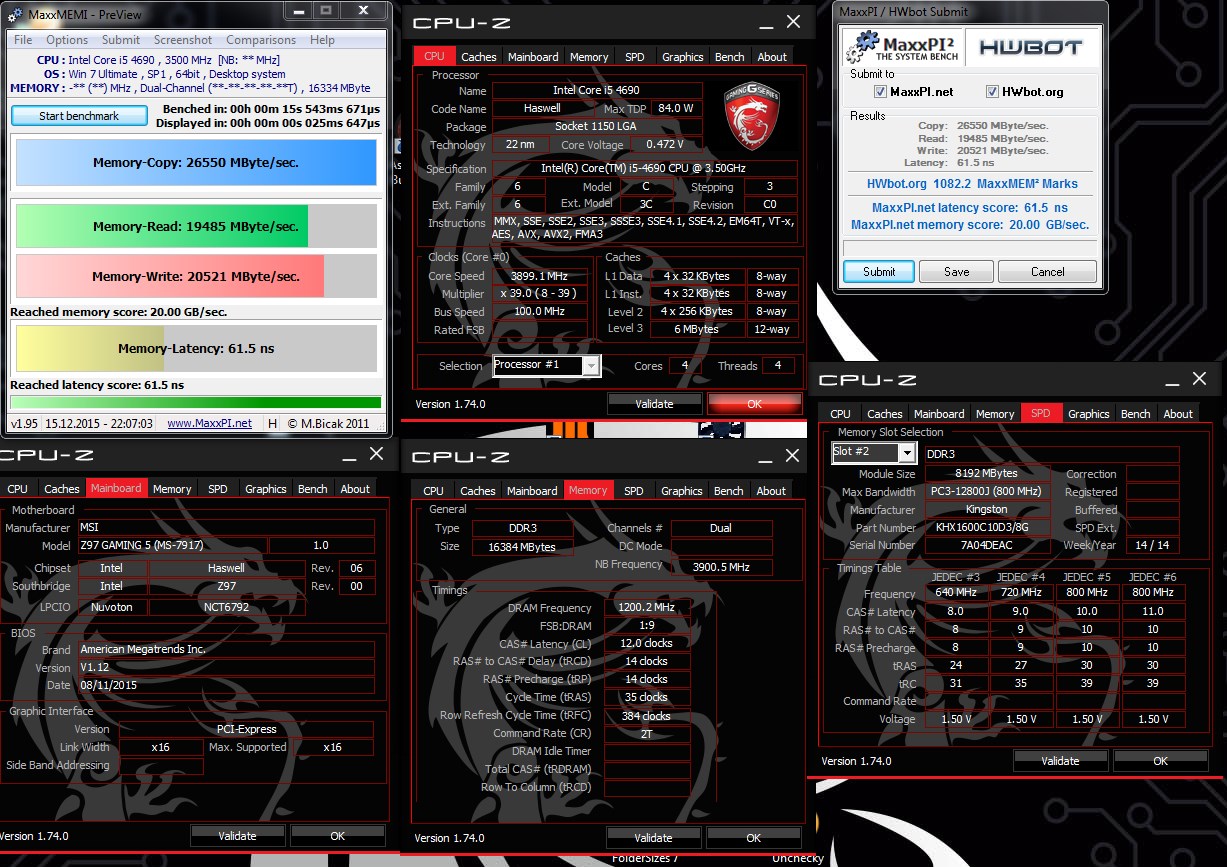The image size is (1227, 867).
Task: Click the Memory-Latency result bar
Action: click(196, 349)
